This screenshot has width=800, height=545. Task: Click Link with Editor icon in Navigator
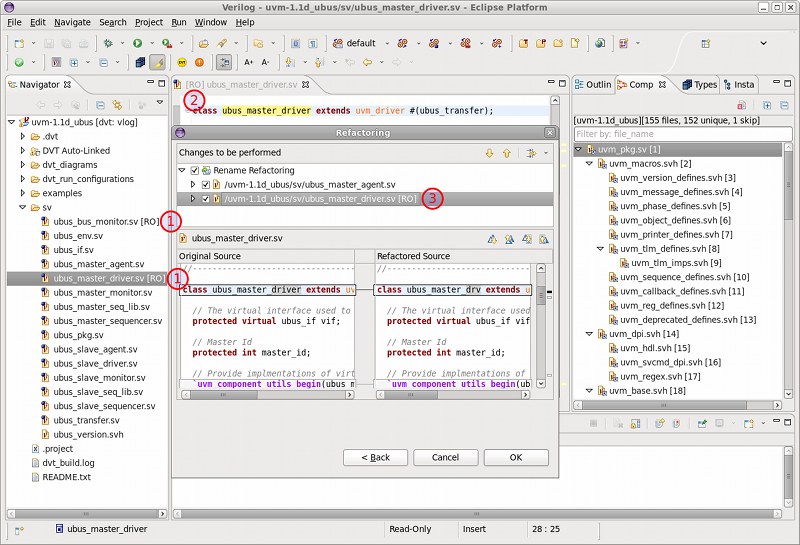(x=117, y=104)
